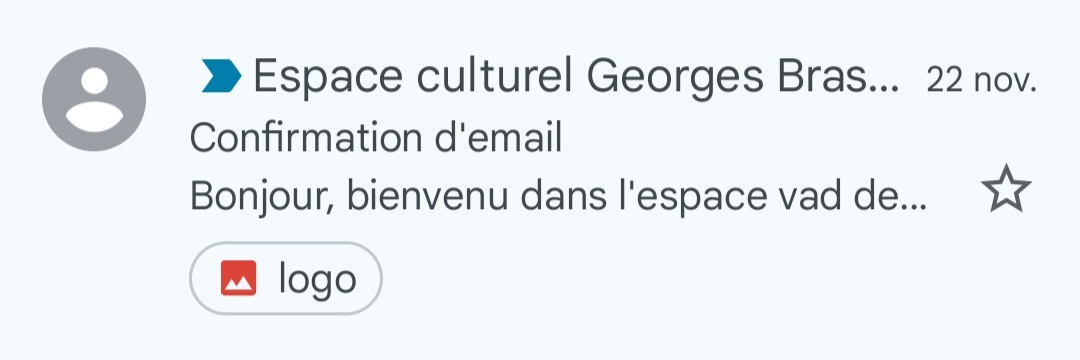The image size is (1080, 360).
Task: Click the word culturel in sender name
Action: pos(495,76)
